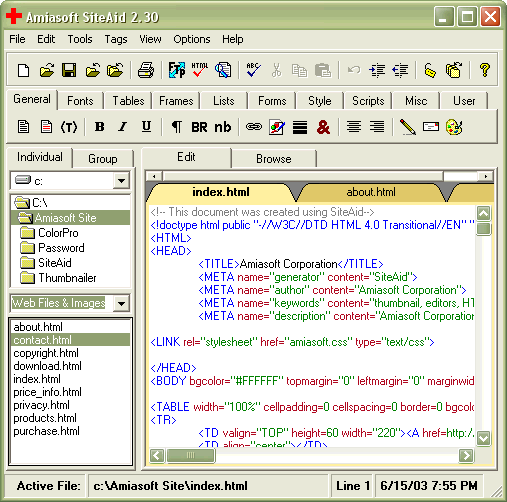Switch to the Forms tab
Image resolution: width=507 pixels, height=502 pixels.
coord(272,101)
